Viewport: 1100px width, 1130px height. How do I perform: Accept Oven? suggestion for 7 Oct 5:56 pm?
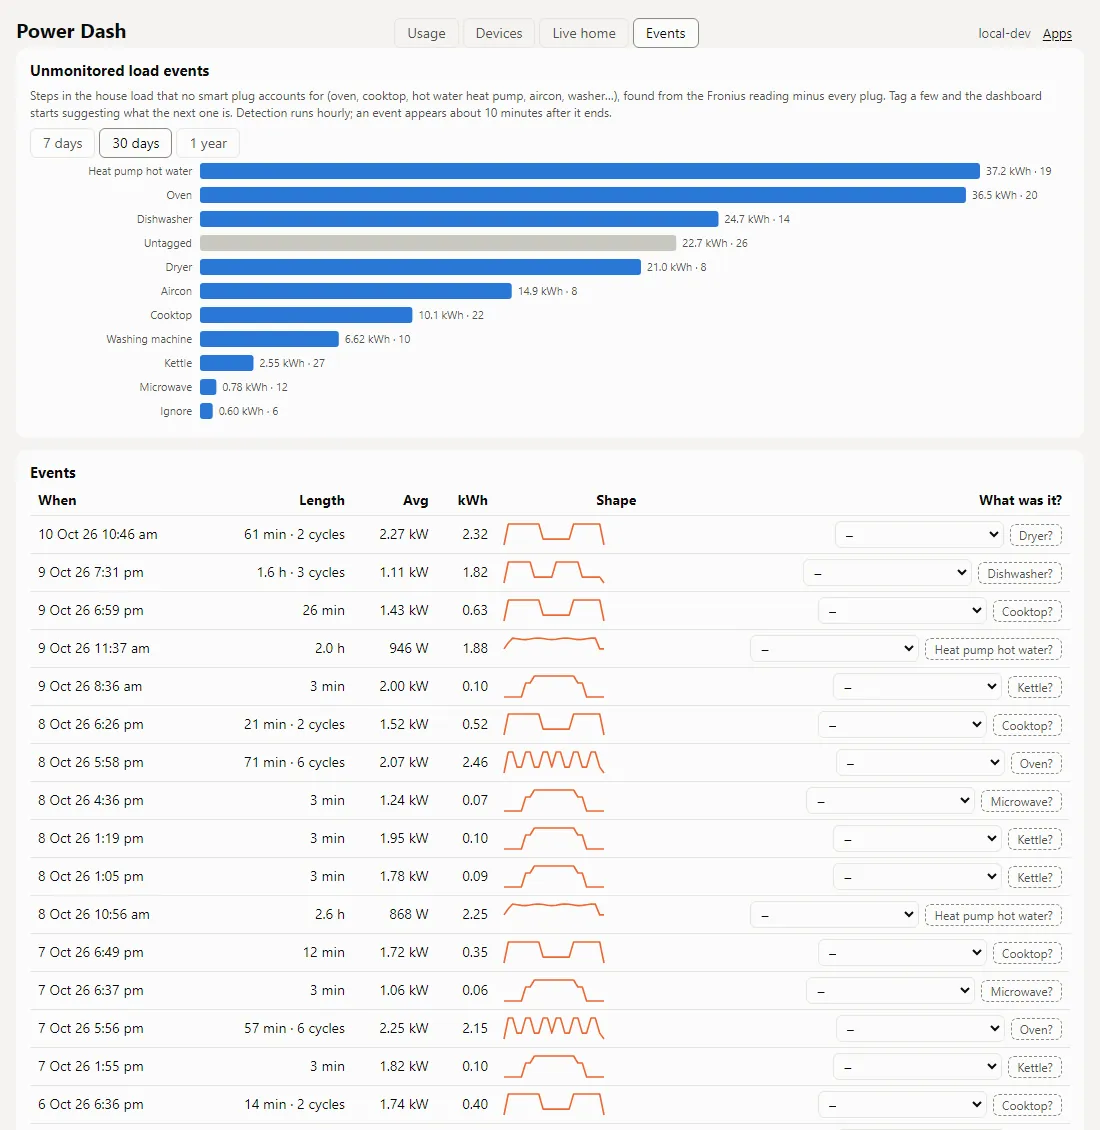1037,1029
